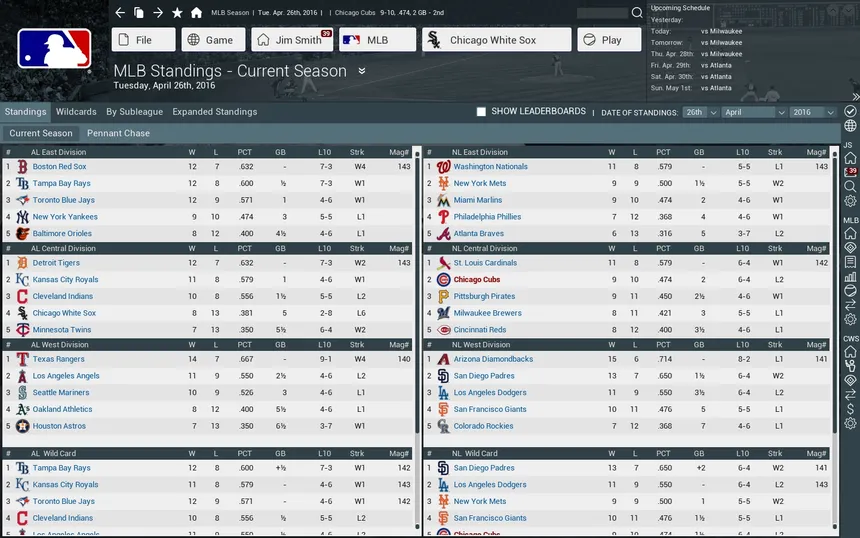Click the checkmark icon in right sidebar

(850, 111)
